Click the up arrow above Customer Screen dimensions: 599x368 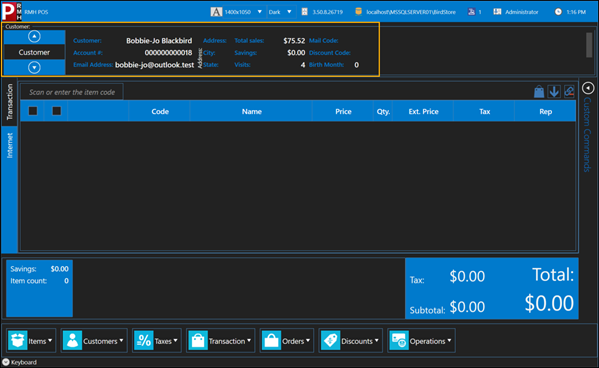34,37
